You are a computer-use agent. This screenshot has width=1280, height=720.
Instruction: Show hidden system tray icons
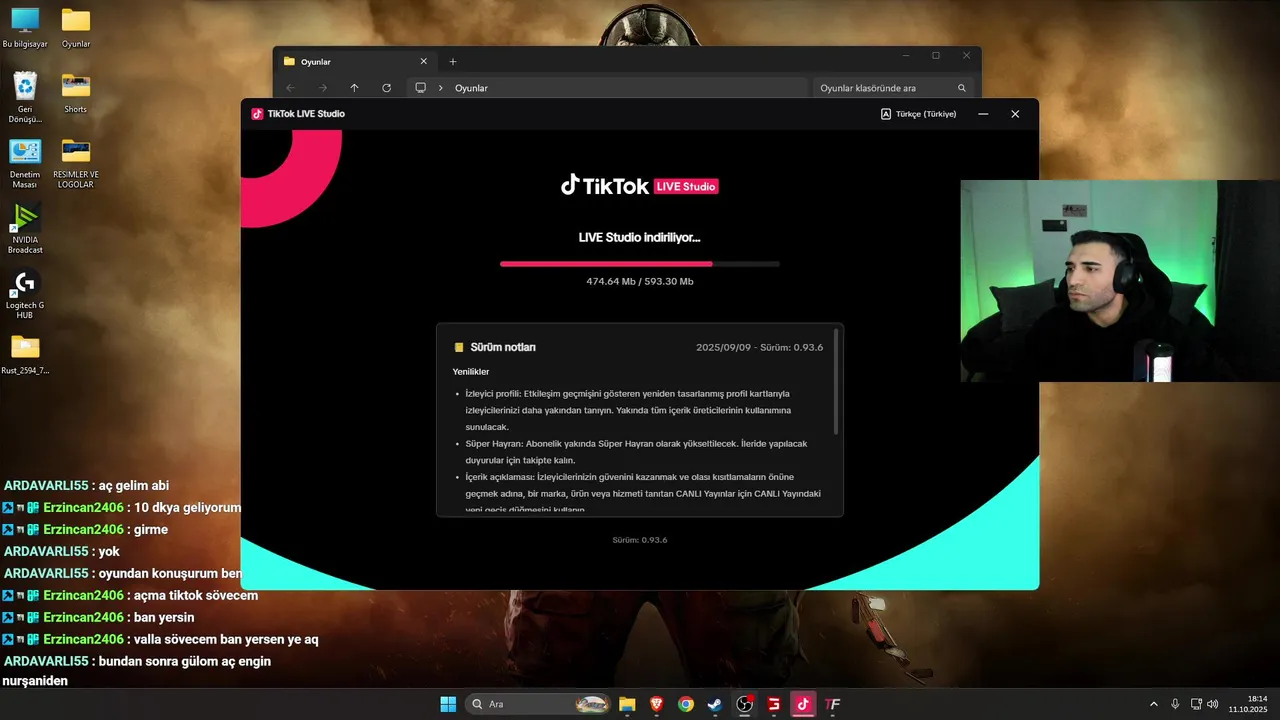(1153, 704)
